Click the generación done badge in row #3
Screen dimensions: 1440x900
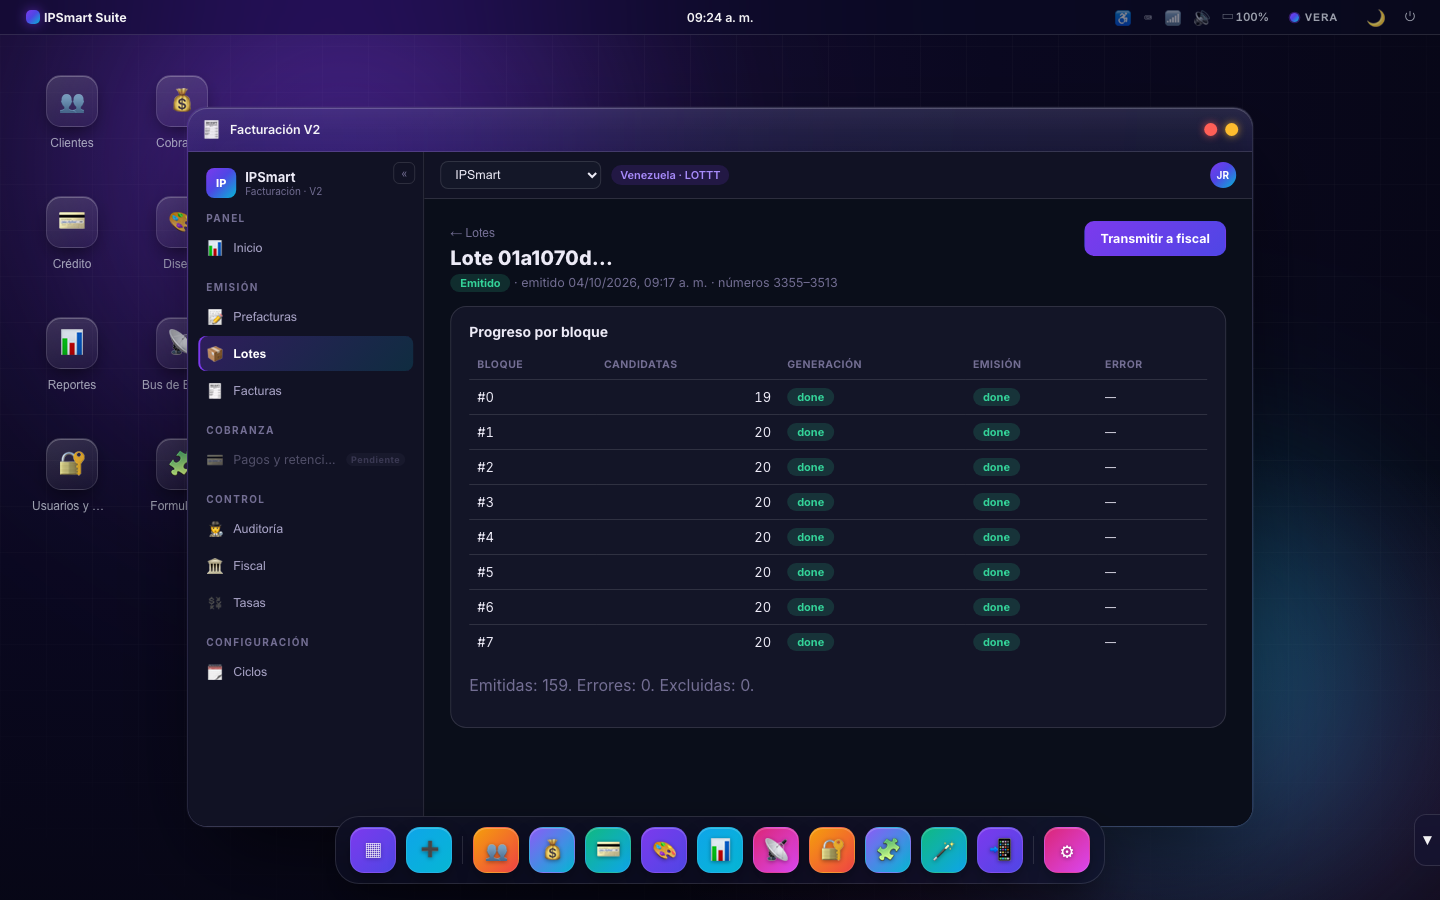(x=811, y=502)
